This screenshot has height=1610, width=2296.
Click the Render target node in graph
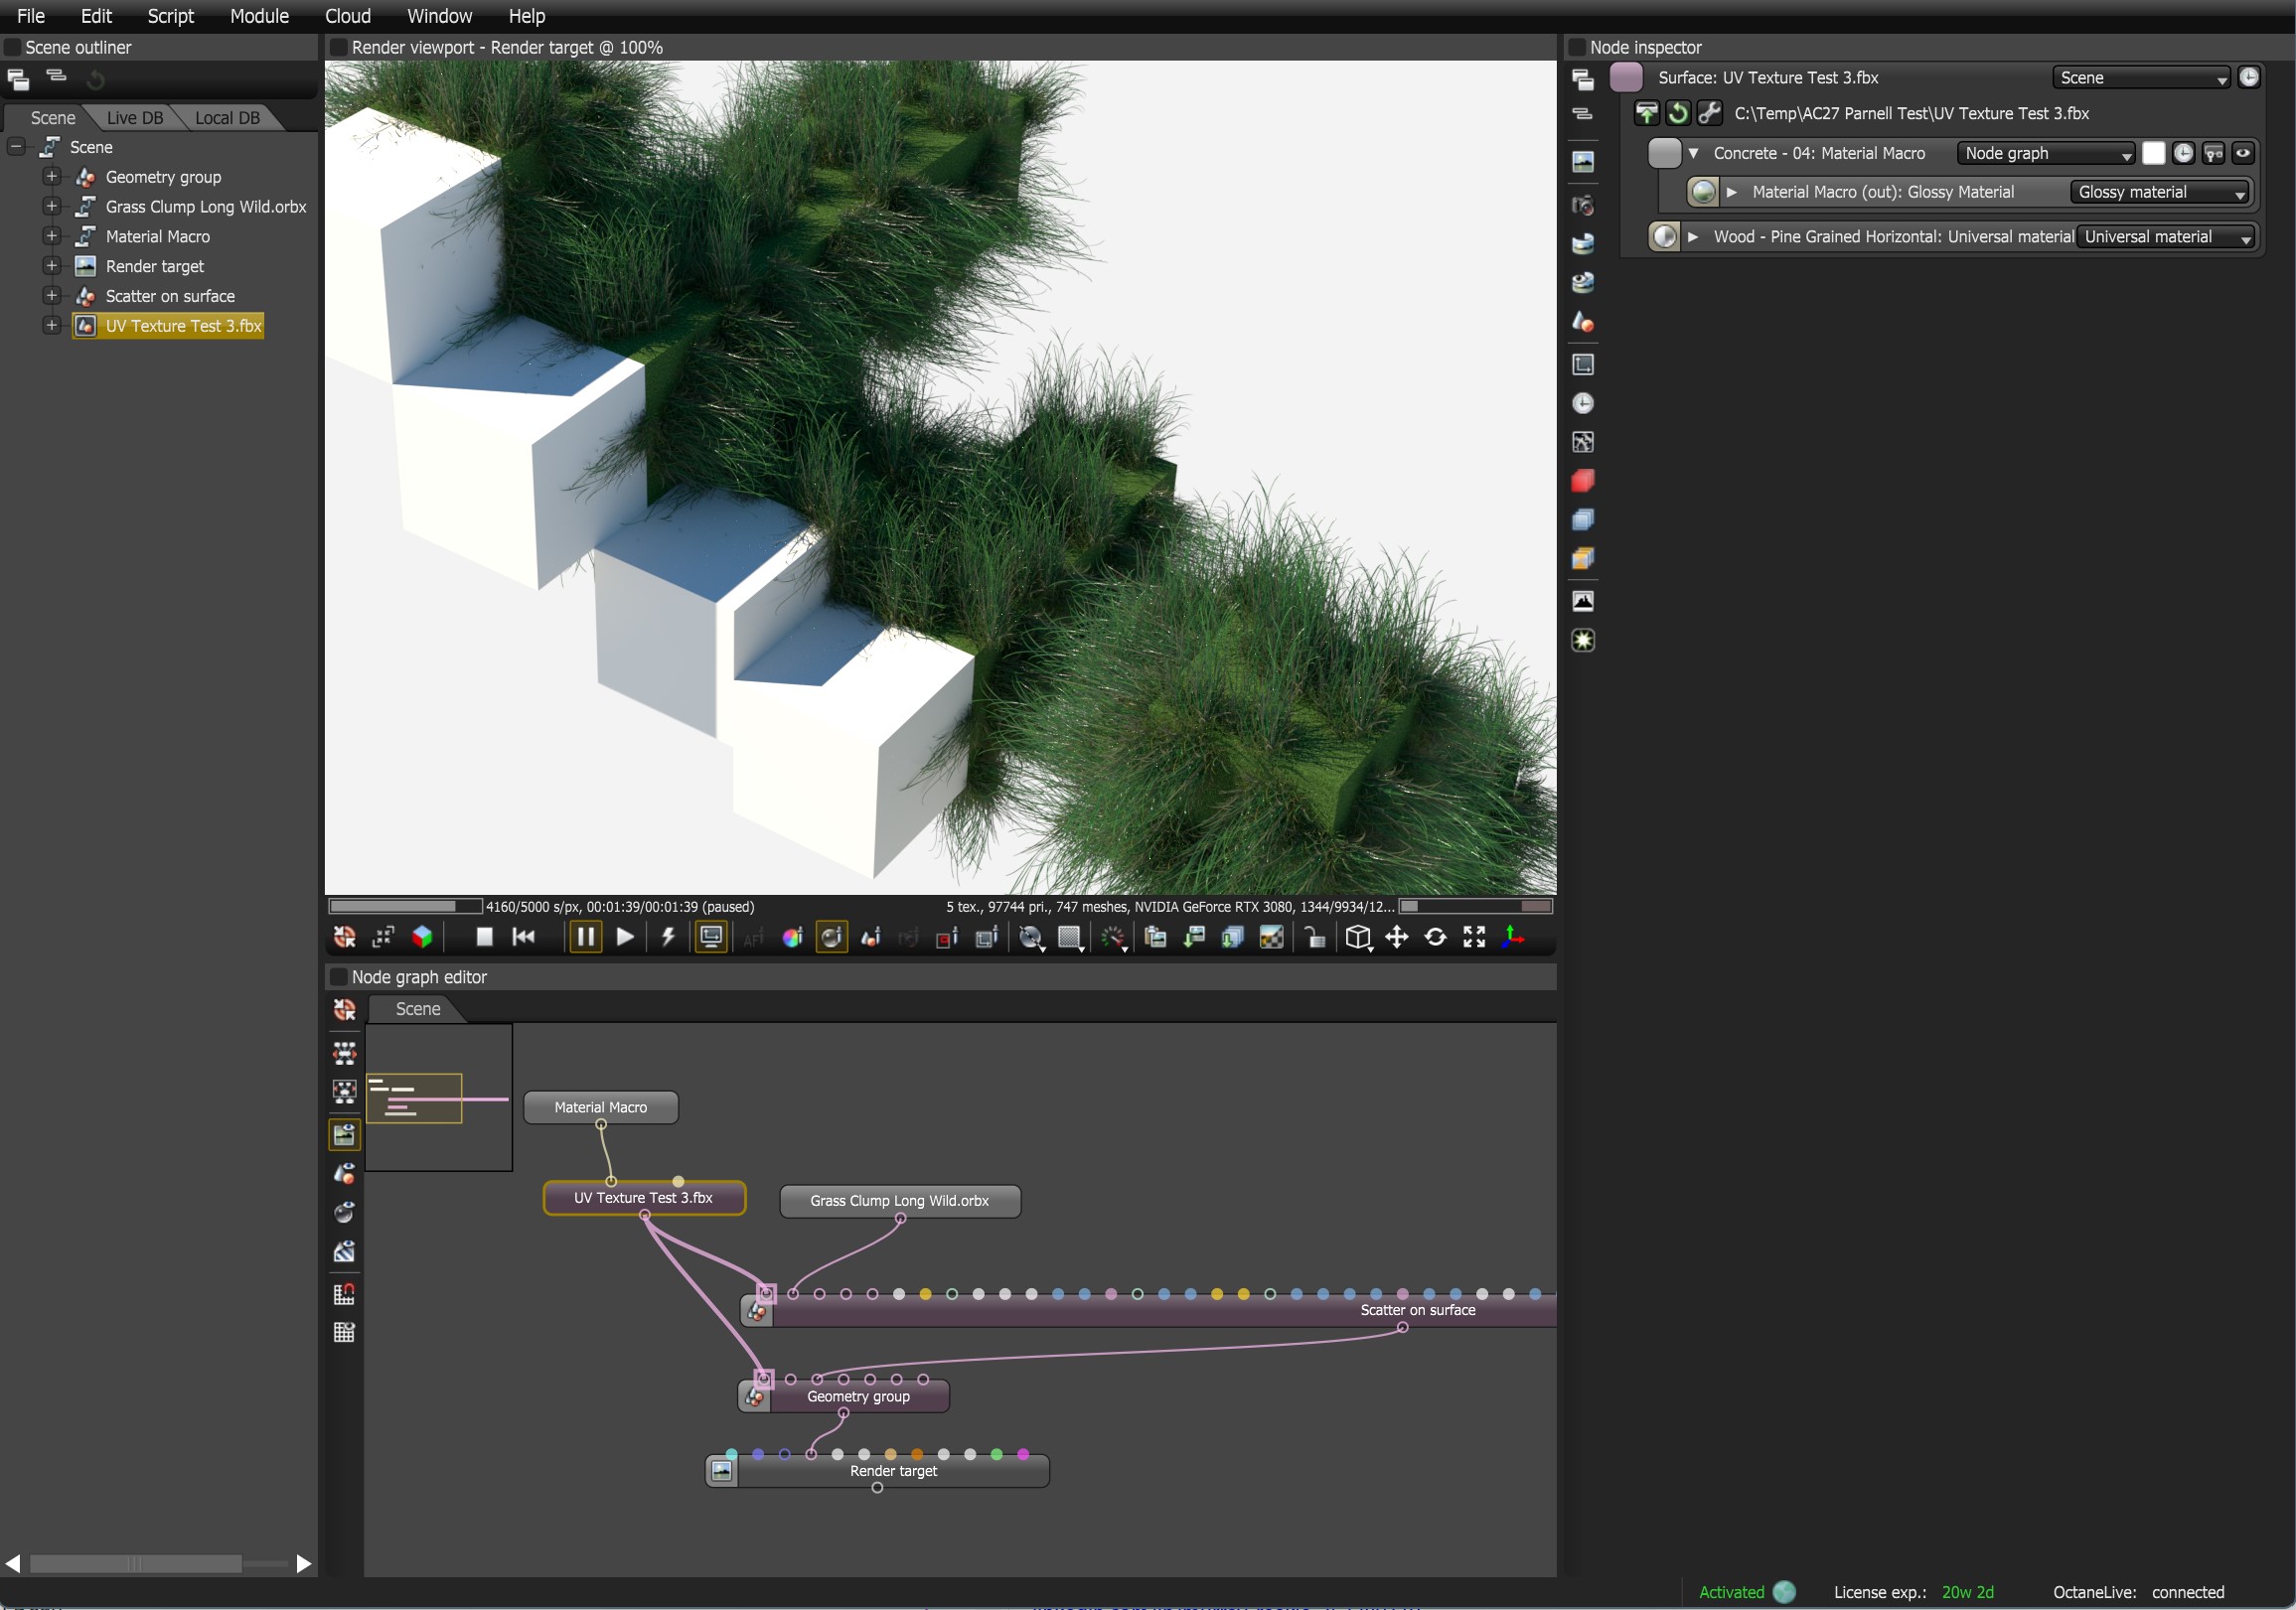[892, 1471]
